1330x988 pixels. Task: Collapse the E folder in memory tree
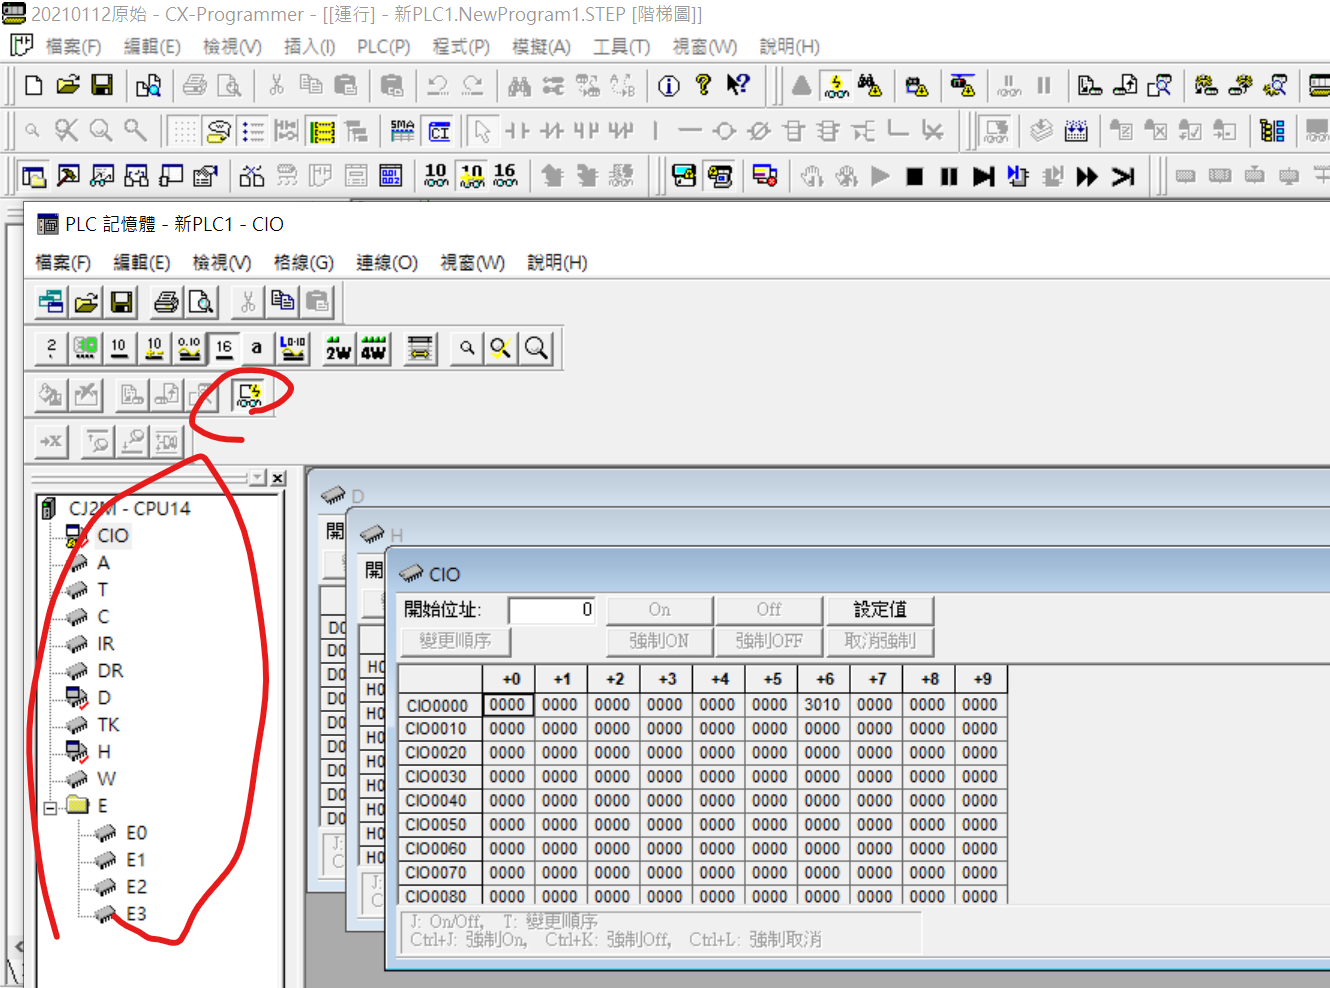coord(50,807)
